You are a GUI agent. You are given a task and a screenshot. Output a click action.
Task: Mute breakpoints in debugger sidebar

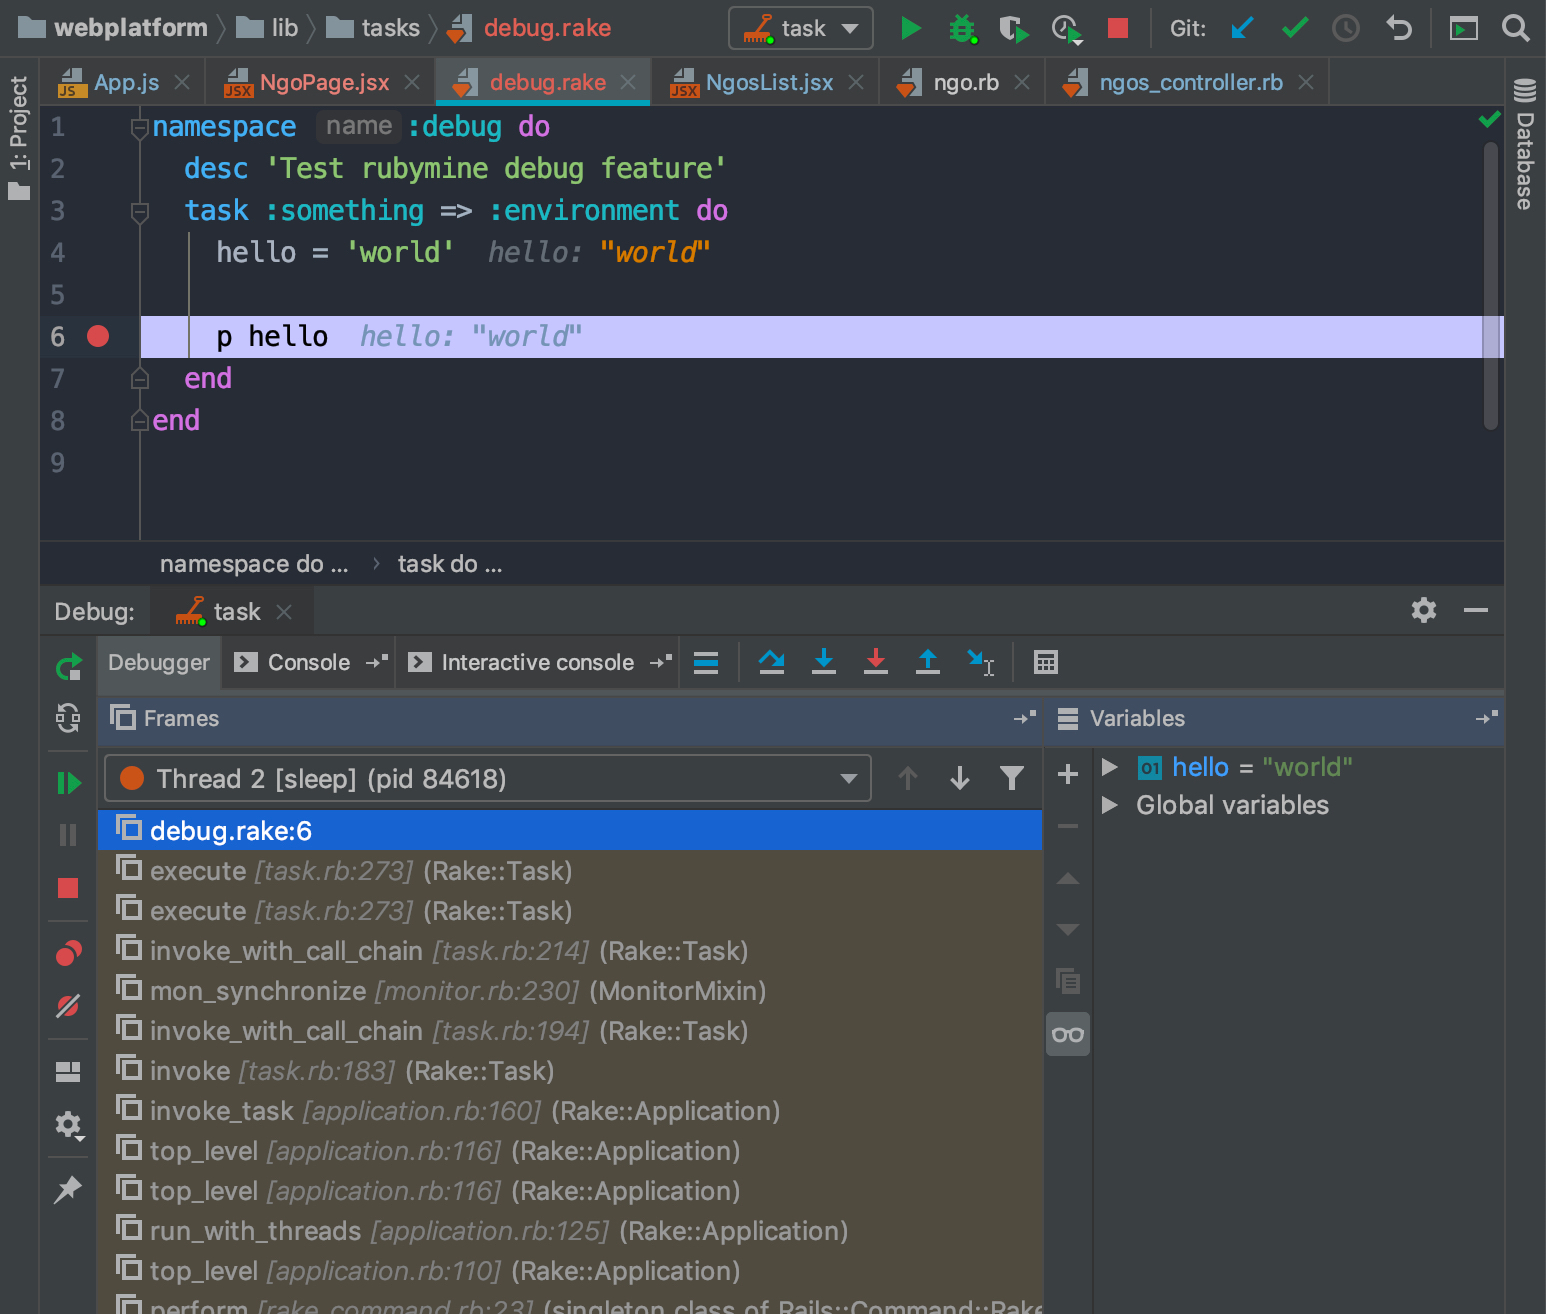(68, 1006)
